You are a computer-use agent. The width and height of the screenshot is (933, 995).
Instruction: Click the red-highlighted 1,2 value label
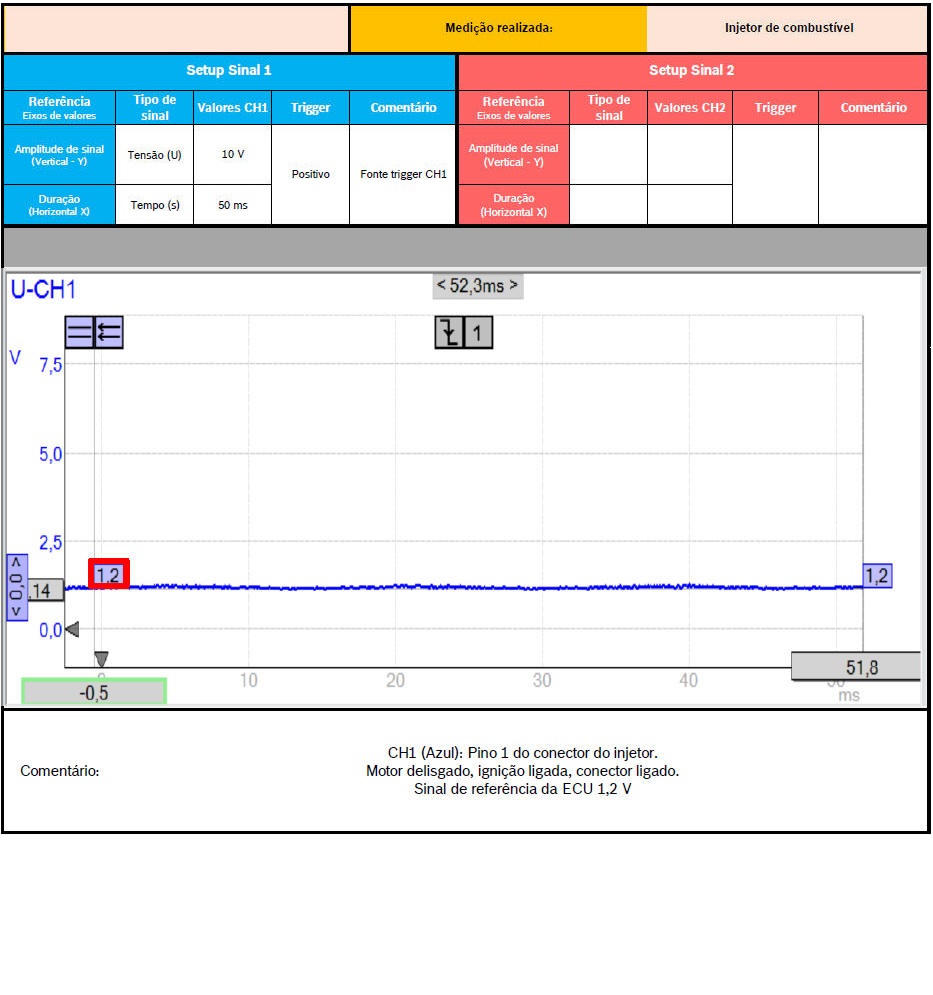pos(108,574)
